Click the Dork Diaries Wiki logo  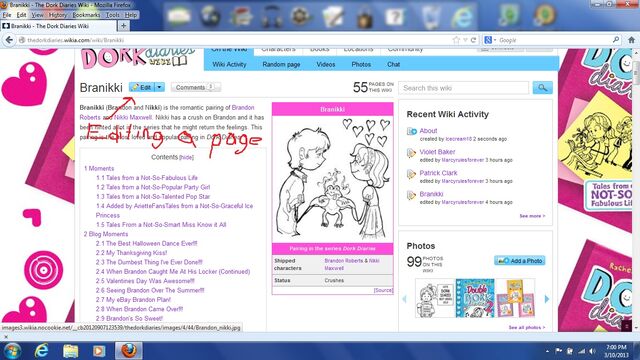[138, 59]
